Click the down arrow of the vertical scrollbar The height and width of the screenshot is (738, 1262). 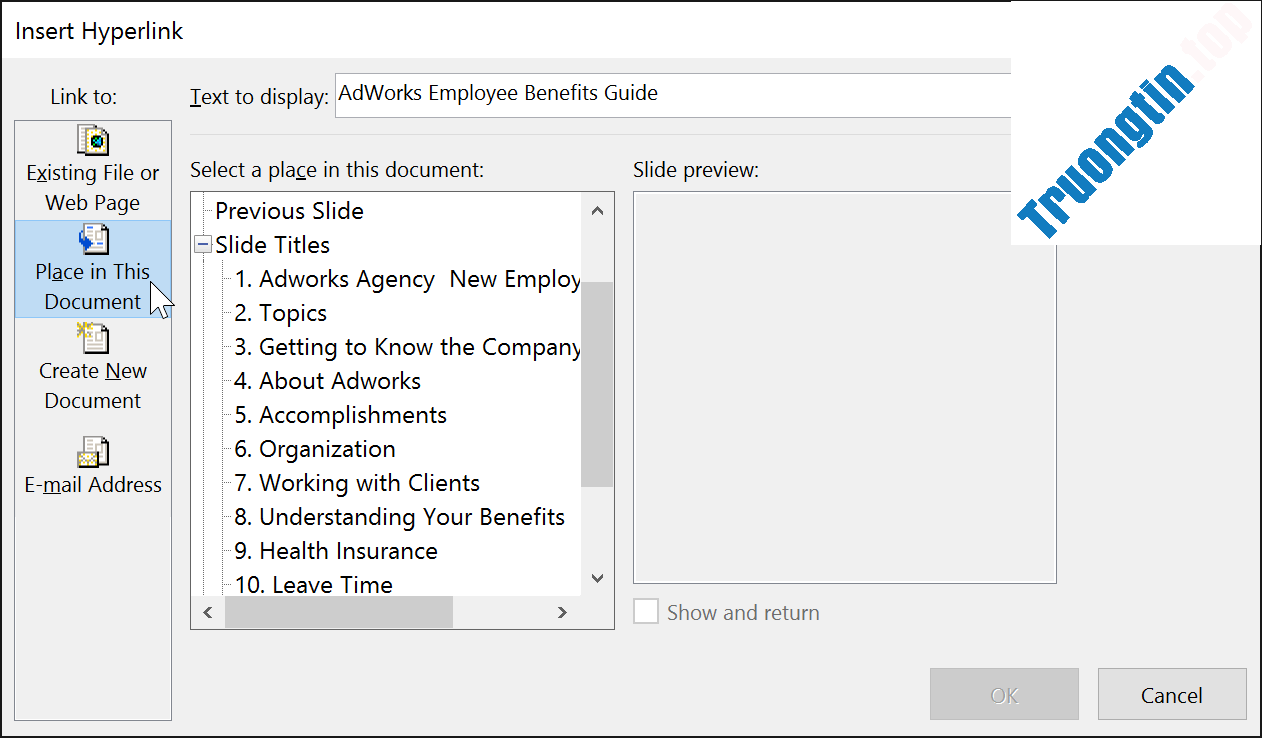[x=597, y=578]
